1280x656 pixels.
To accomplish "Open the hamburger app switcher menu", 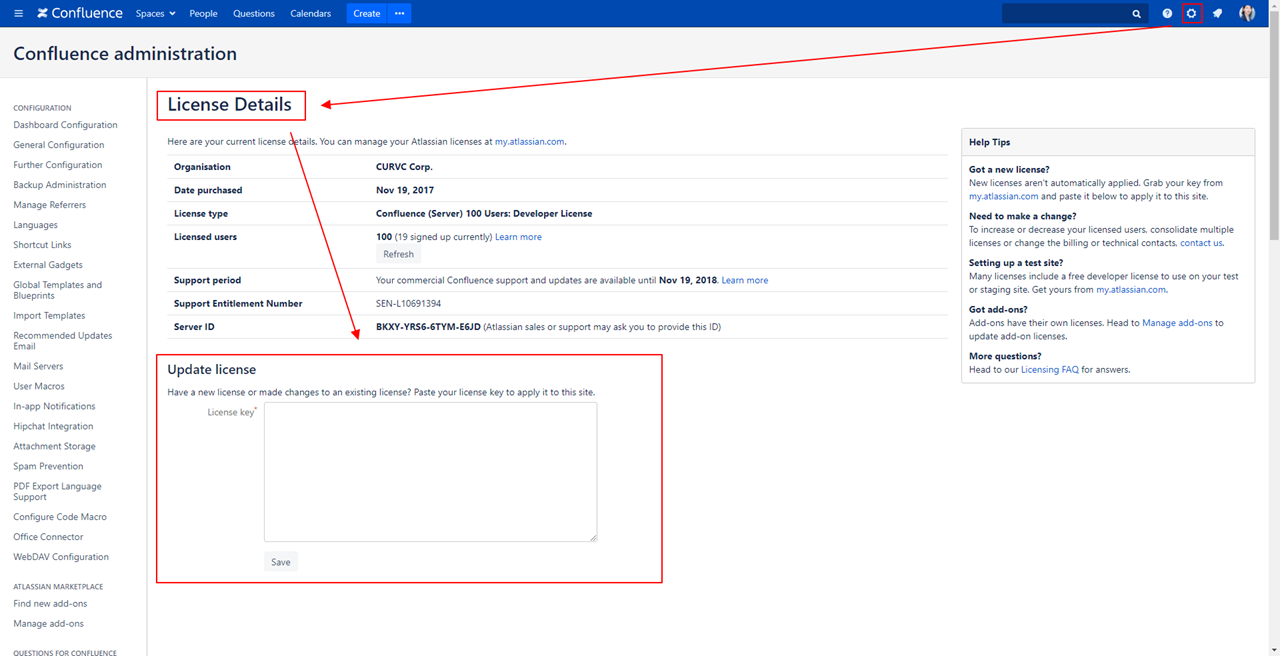I will [x=18, y=14].
